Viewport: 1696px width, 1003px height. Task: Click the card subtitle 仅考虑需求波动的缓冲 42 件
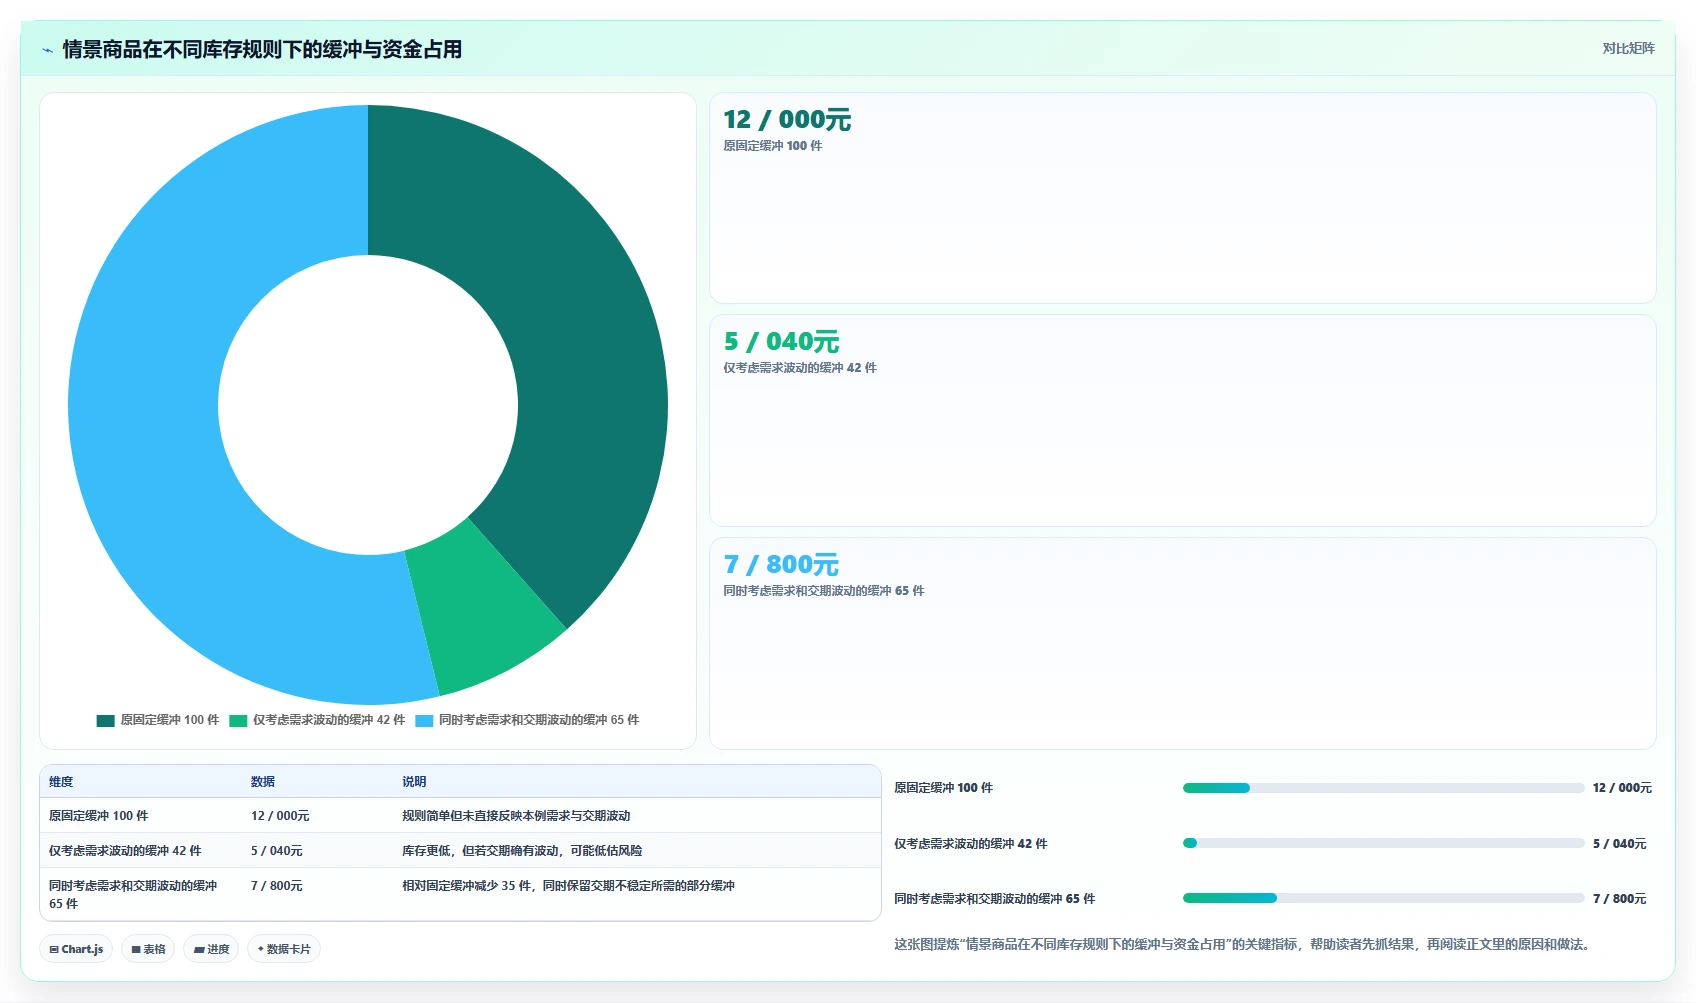point(800,368)
